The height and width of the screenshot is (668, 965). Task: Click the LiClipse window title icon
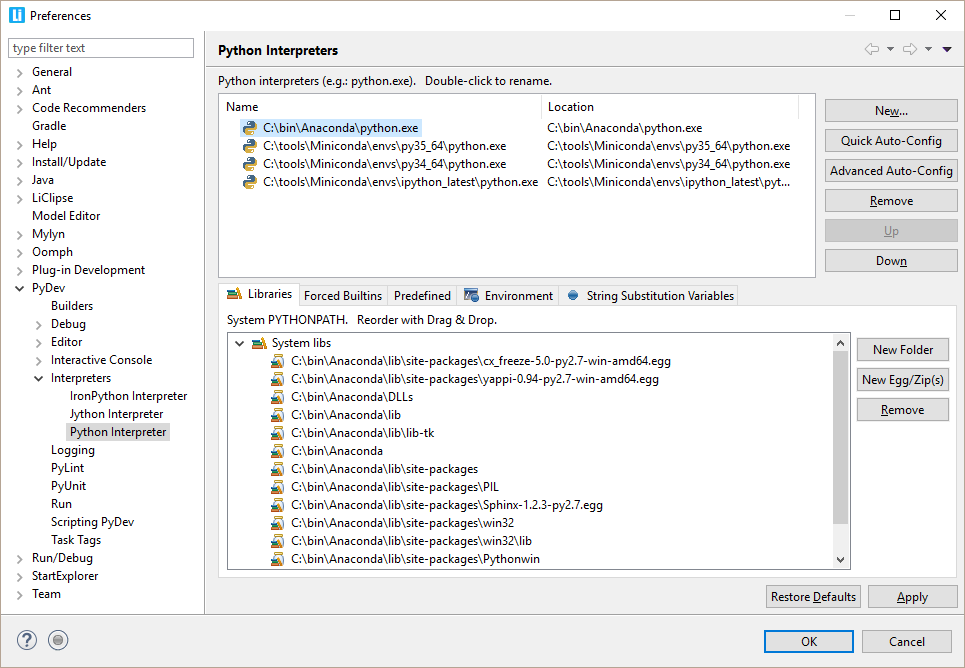(x=17, y=15)
